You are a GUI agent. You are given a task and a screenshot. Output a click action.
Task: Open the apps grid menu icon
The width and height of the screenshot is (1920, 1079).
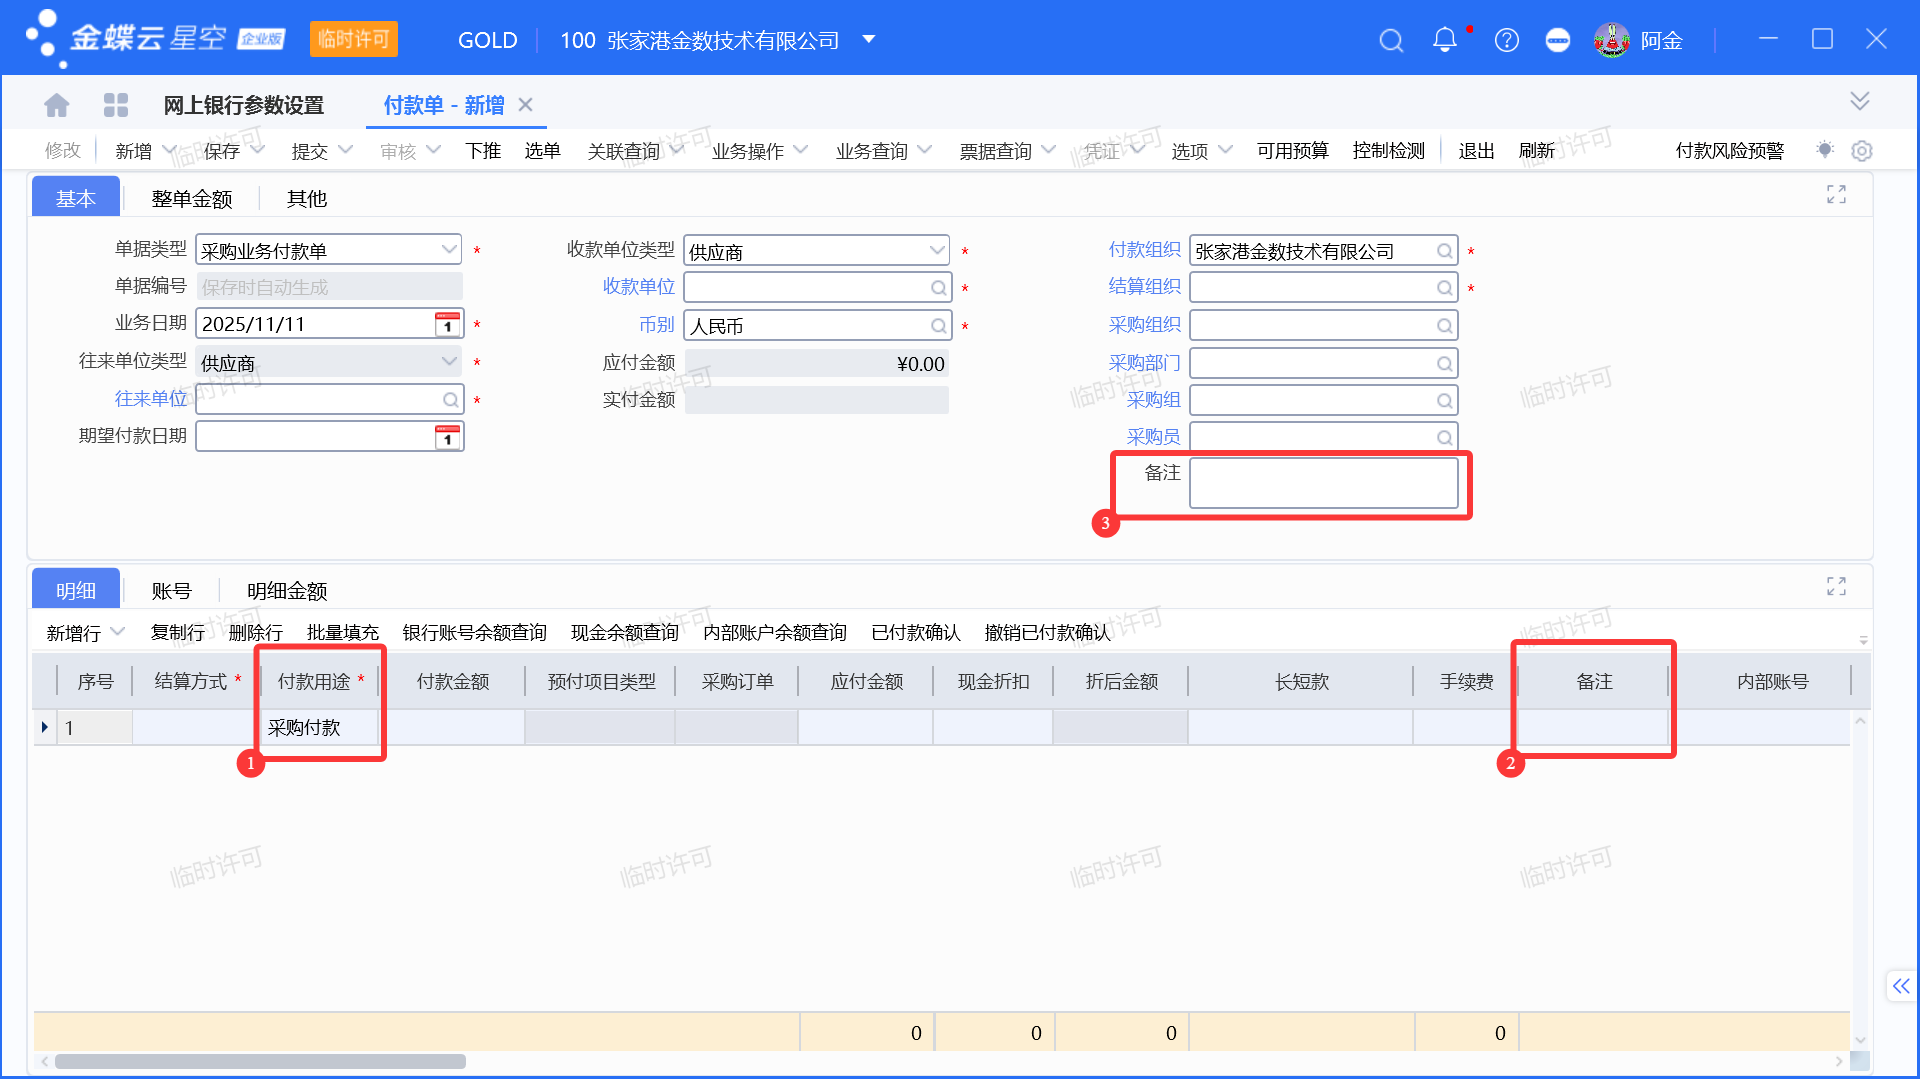[x=116, y=105]
